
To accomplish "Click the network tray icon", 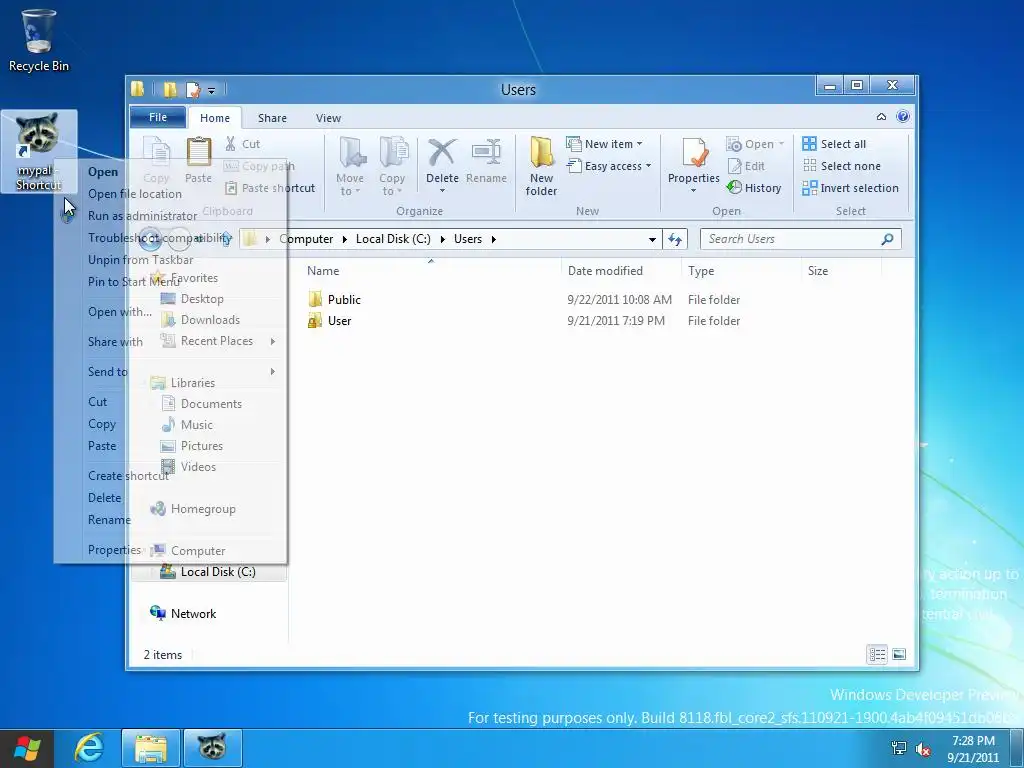I will pyautogui.click(x=899, y=749).
